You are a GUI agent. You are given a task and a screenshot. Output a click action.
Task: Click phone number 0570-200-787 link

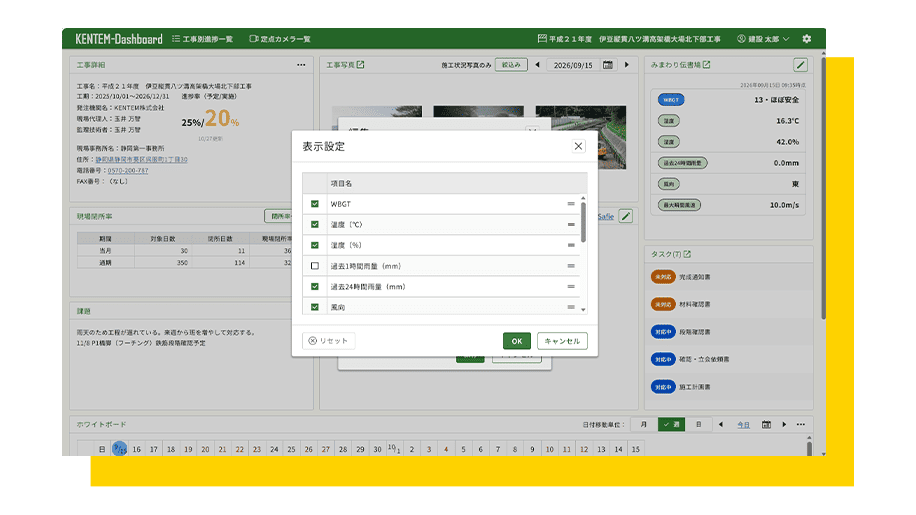(x=128, y=170)
